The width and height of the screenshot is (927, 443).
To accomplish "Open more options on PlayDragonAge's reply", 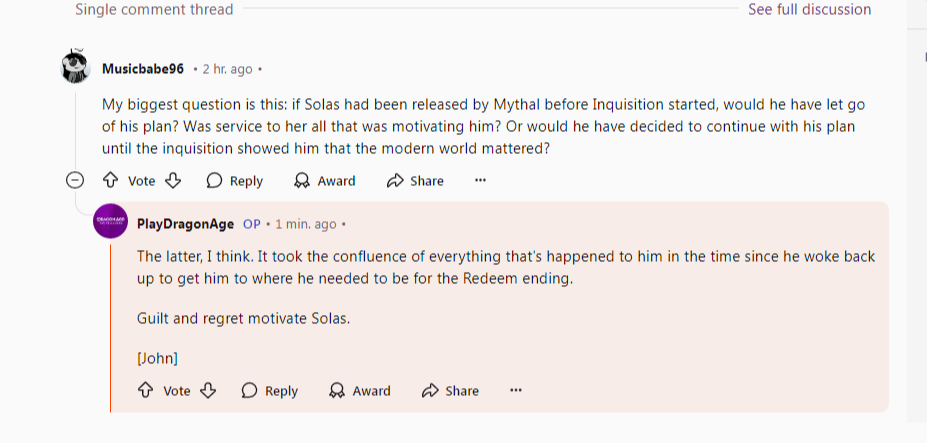I will (515, 391).
